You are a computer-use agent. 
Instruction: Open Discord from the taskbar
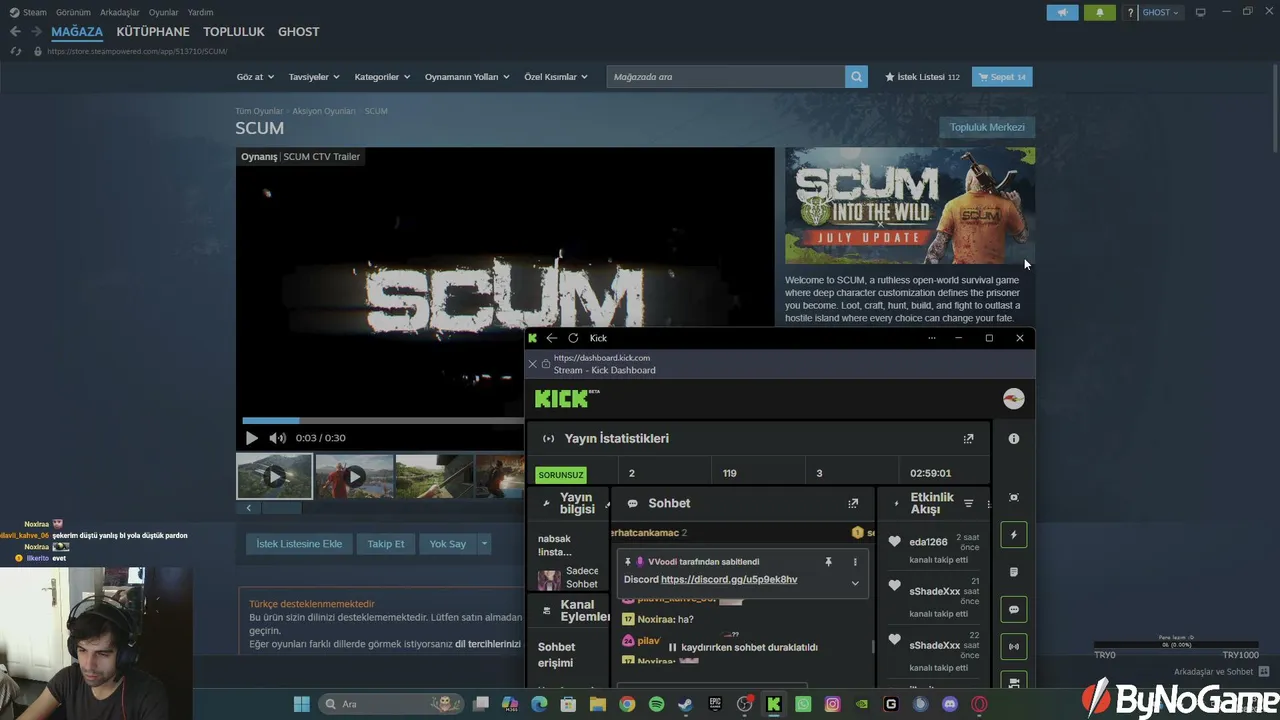(950, 704)
